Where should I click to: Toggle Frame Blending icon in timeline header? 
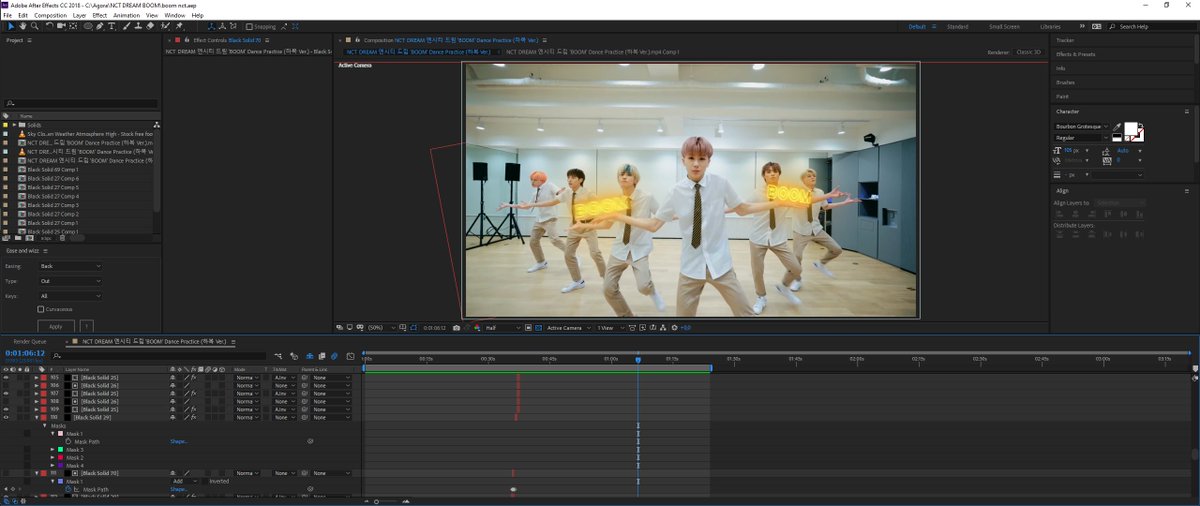pyautogui.click(x=322, y=356)
